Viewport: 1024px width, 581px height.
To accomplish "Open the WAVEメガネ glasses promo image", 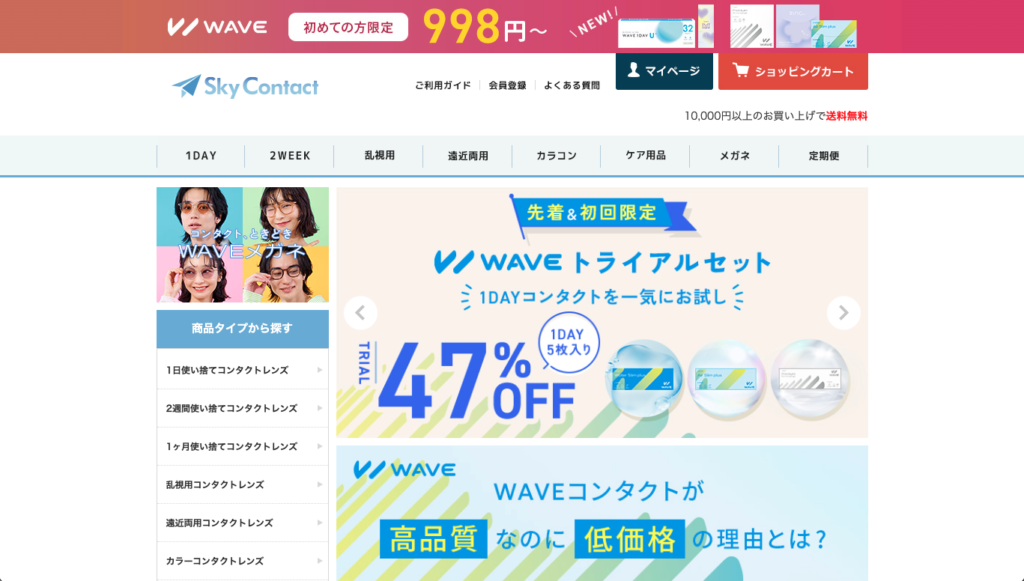I will click(x=242, y=245).
